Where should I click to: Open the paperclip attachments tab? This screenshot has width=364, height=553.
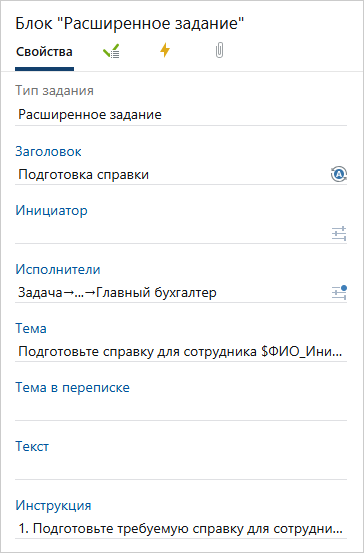pyautogui.click(x=219, y=51)
